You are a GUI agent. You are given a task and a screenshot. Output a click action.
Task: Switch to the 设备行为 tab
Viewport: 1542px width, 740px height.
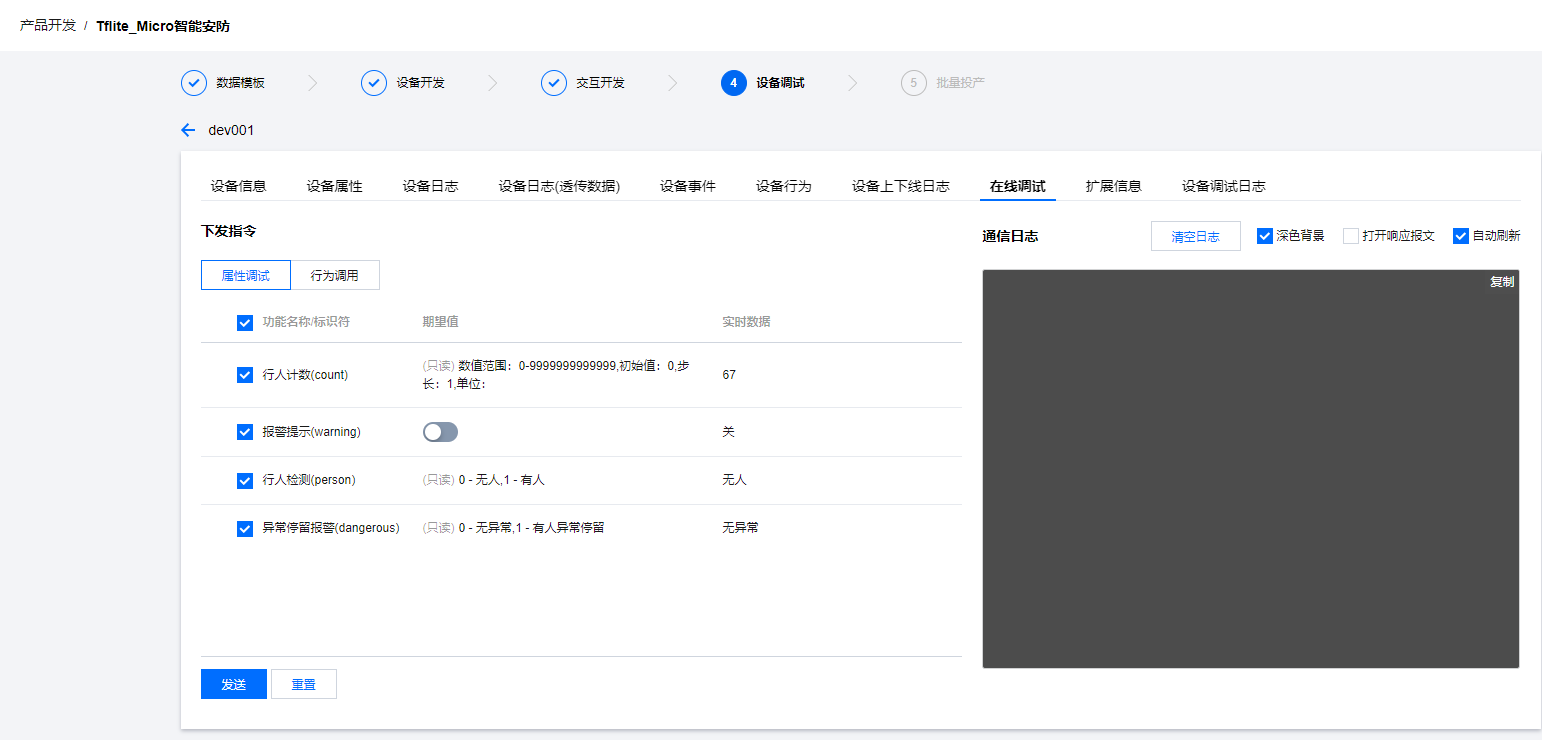[x=784, y=186]
